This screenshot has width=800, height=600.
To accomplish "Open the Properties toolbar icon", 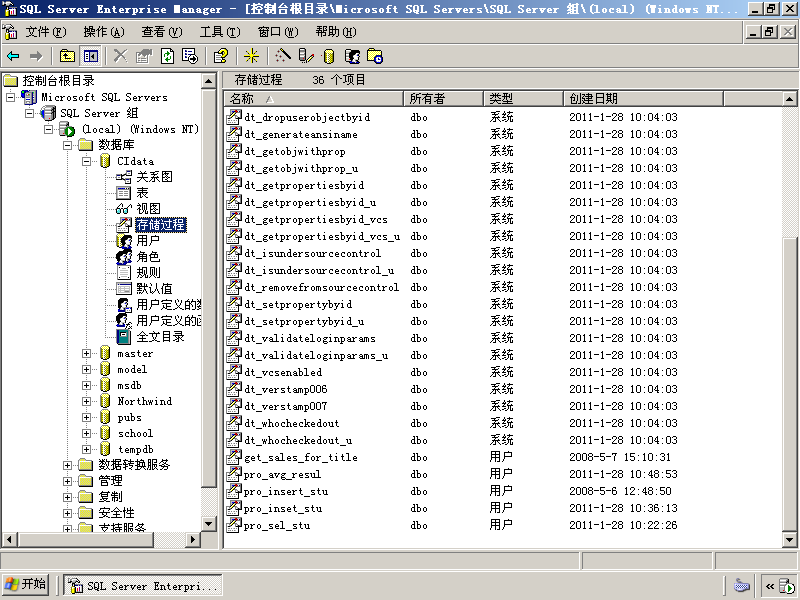I will point(144,56).
